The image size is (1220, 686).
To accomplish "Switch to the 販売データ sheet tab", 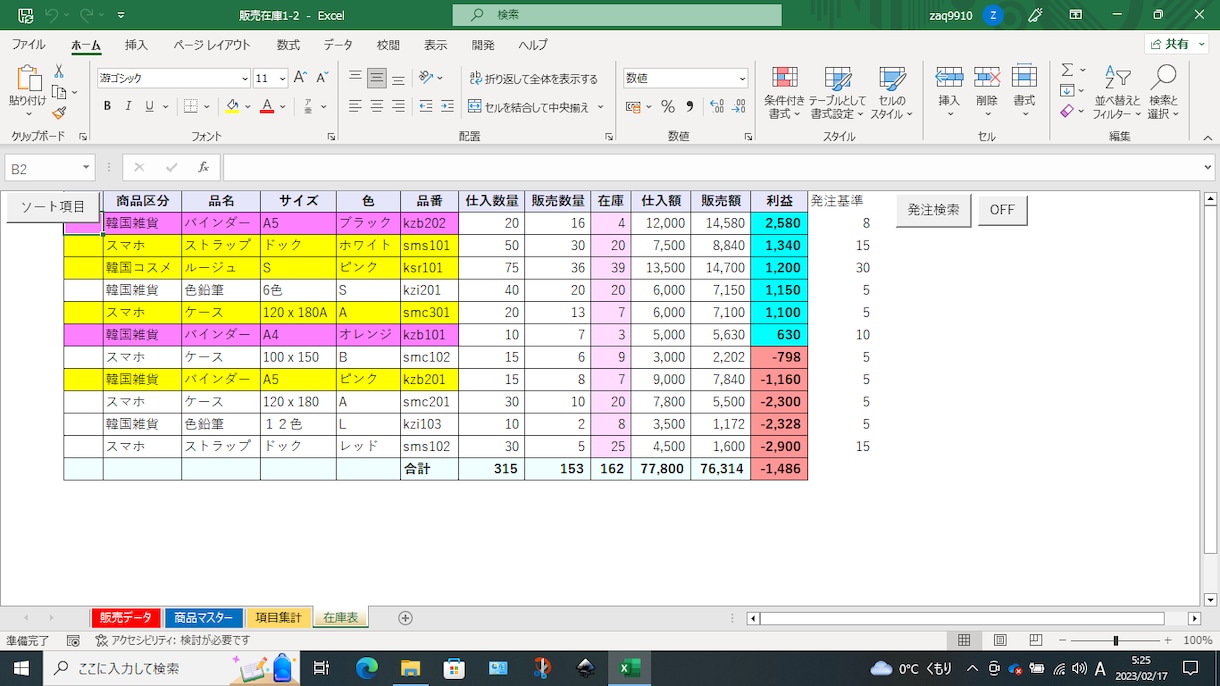I will [126, 618].
